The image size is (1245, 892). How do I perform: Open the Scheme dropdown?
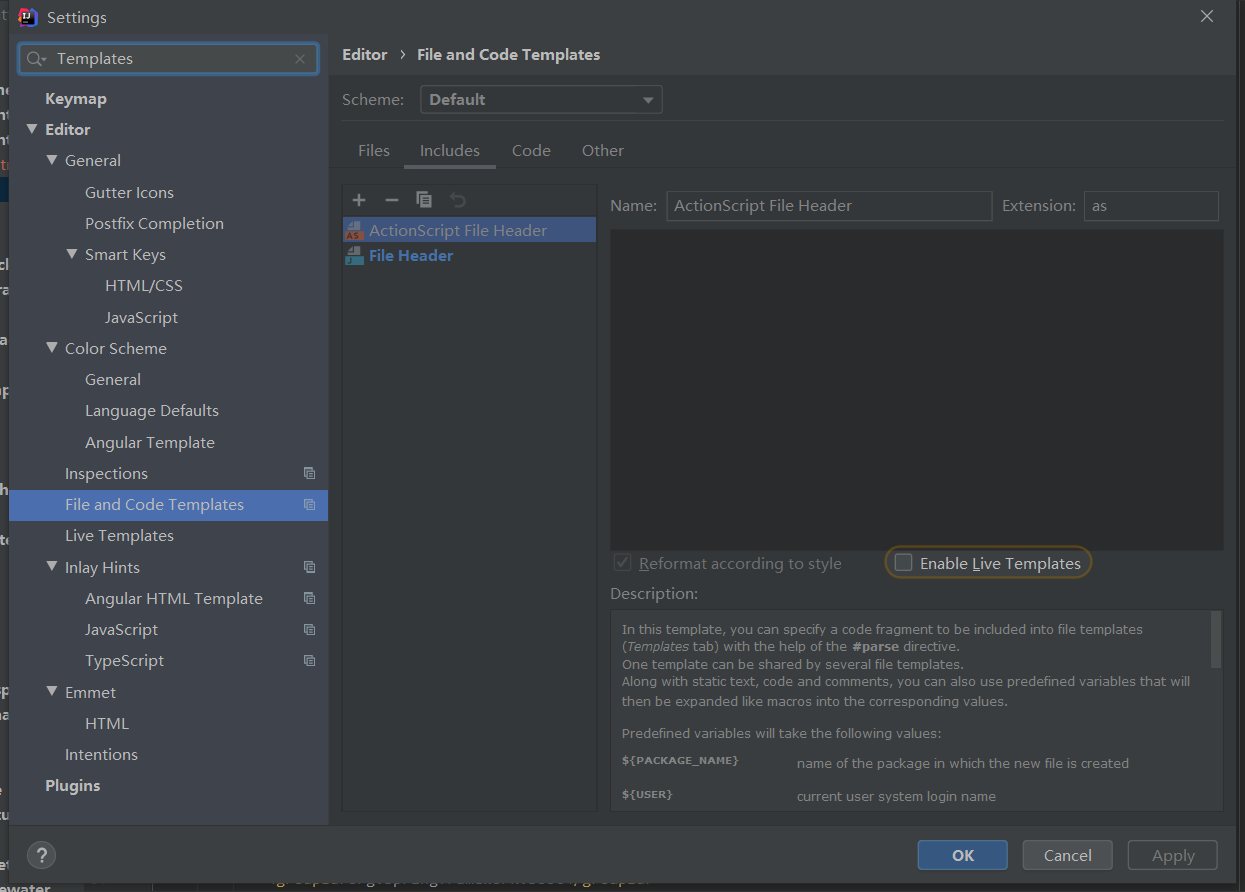pyautogui.click(x=541, y=100)
